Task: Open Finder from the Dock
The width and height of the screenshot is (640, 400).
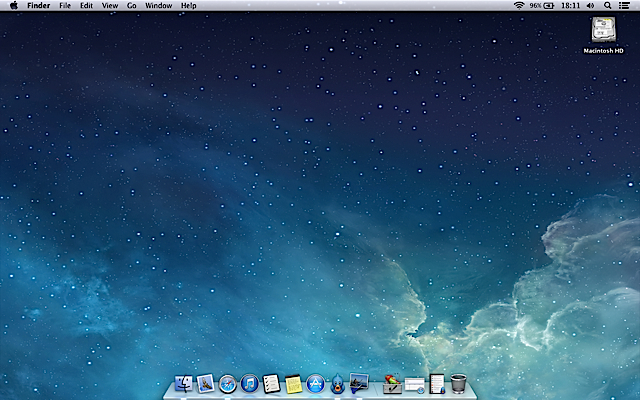Action: (x=184, y=384)
